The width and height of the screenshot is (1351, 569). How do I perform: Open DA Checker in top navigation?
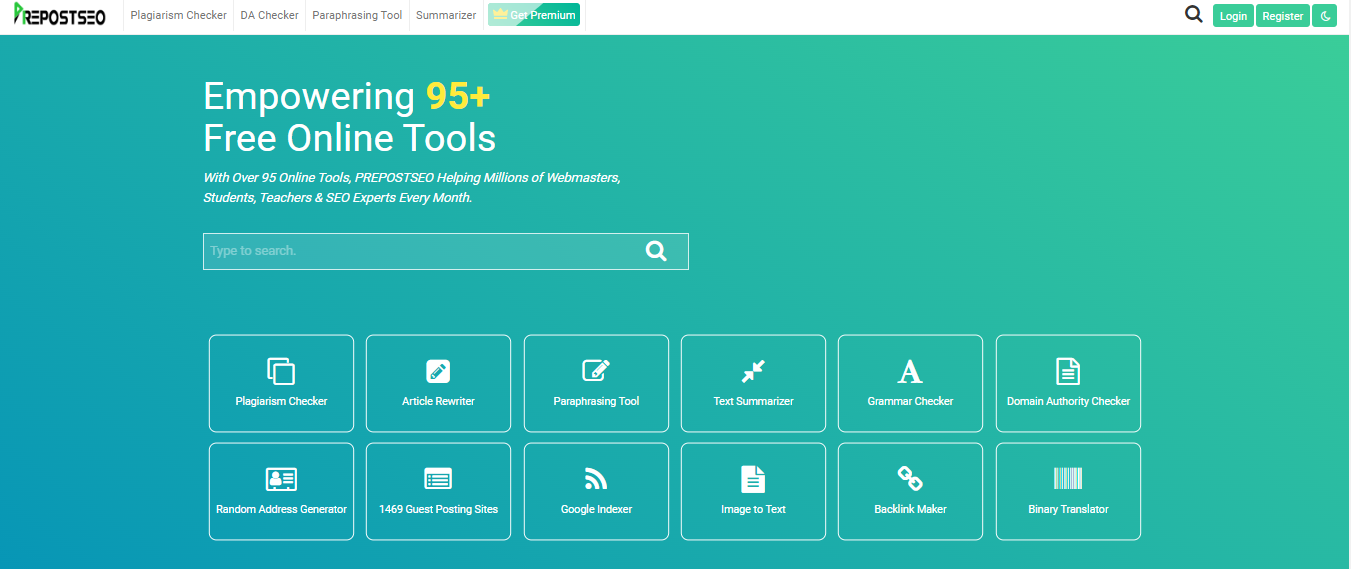(270, 15)
